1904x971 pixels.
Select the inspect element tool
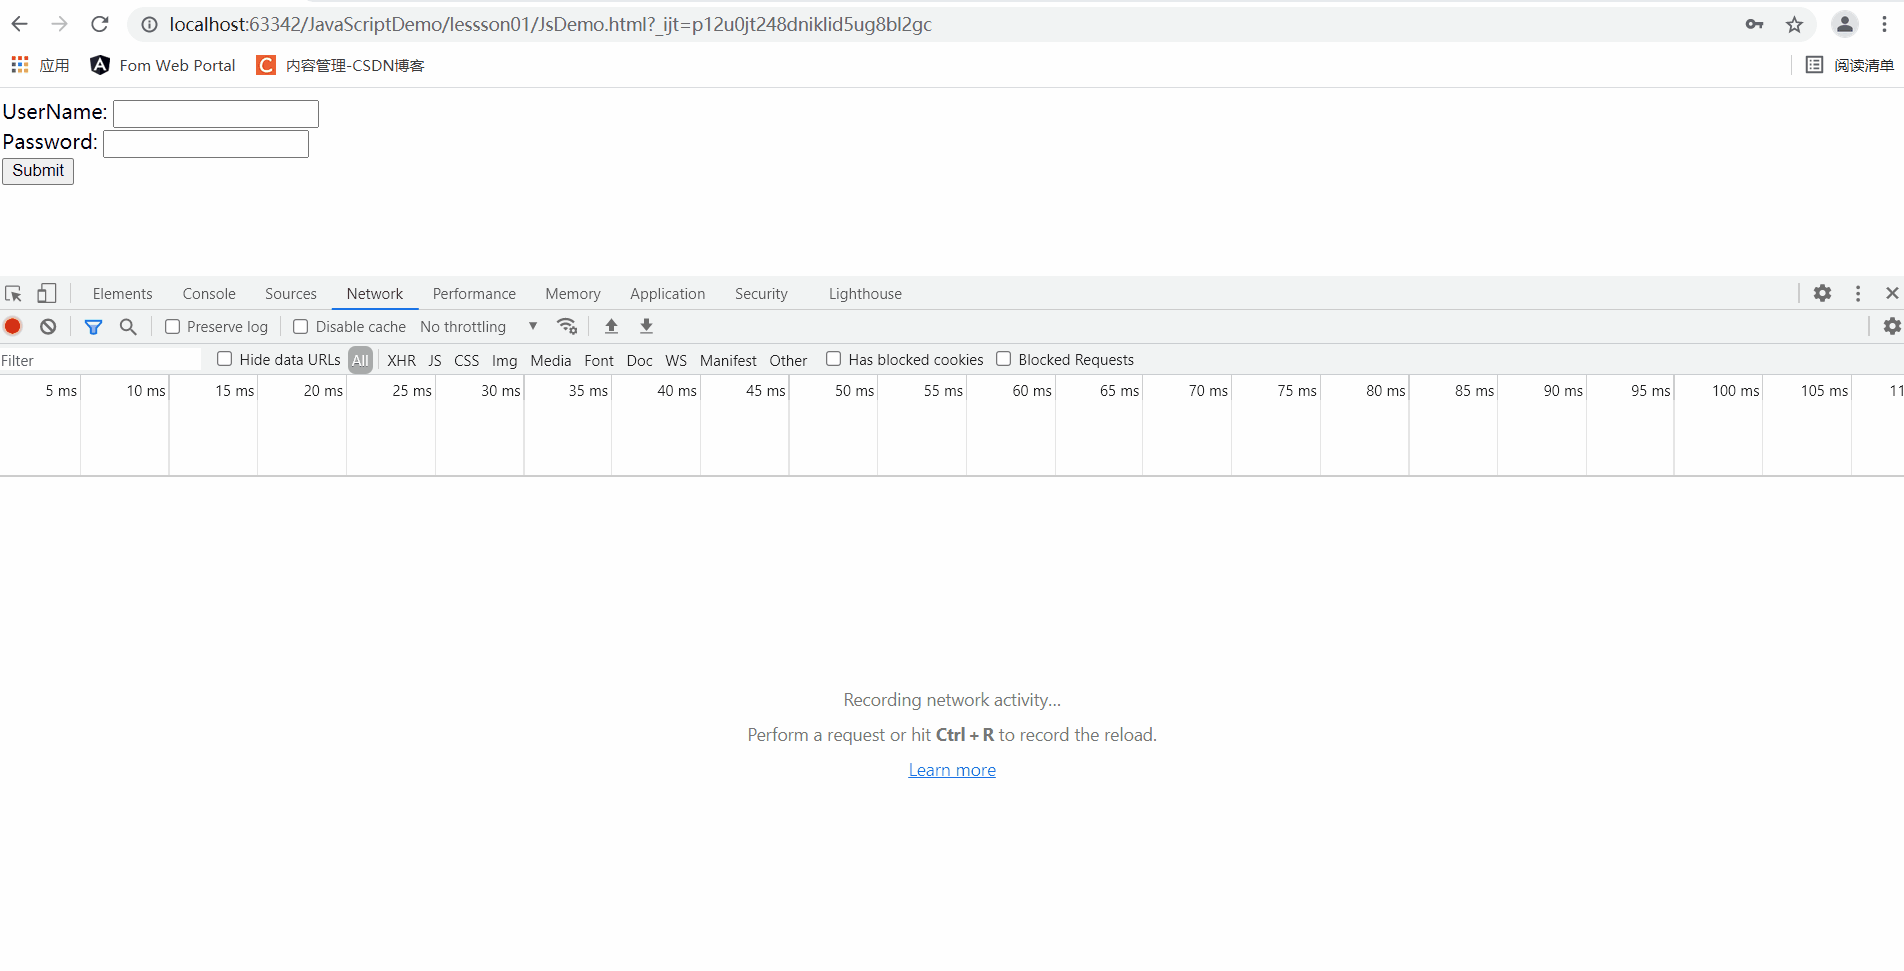pos(13,292)
